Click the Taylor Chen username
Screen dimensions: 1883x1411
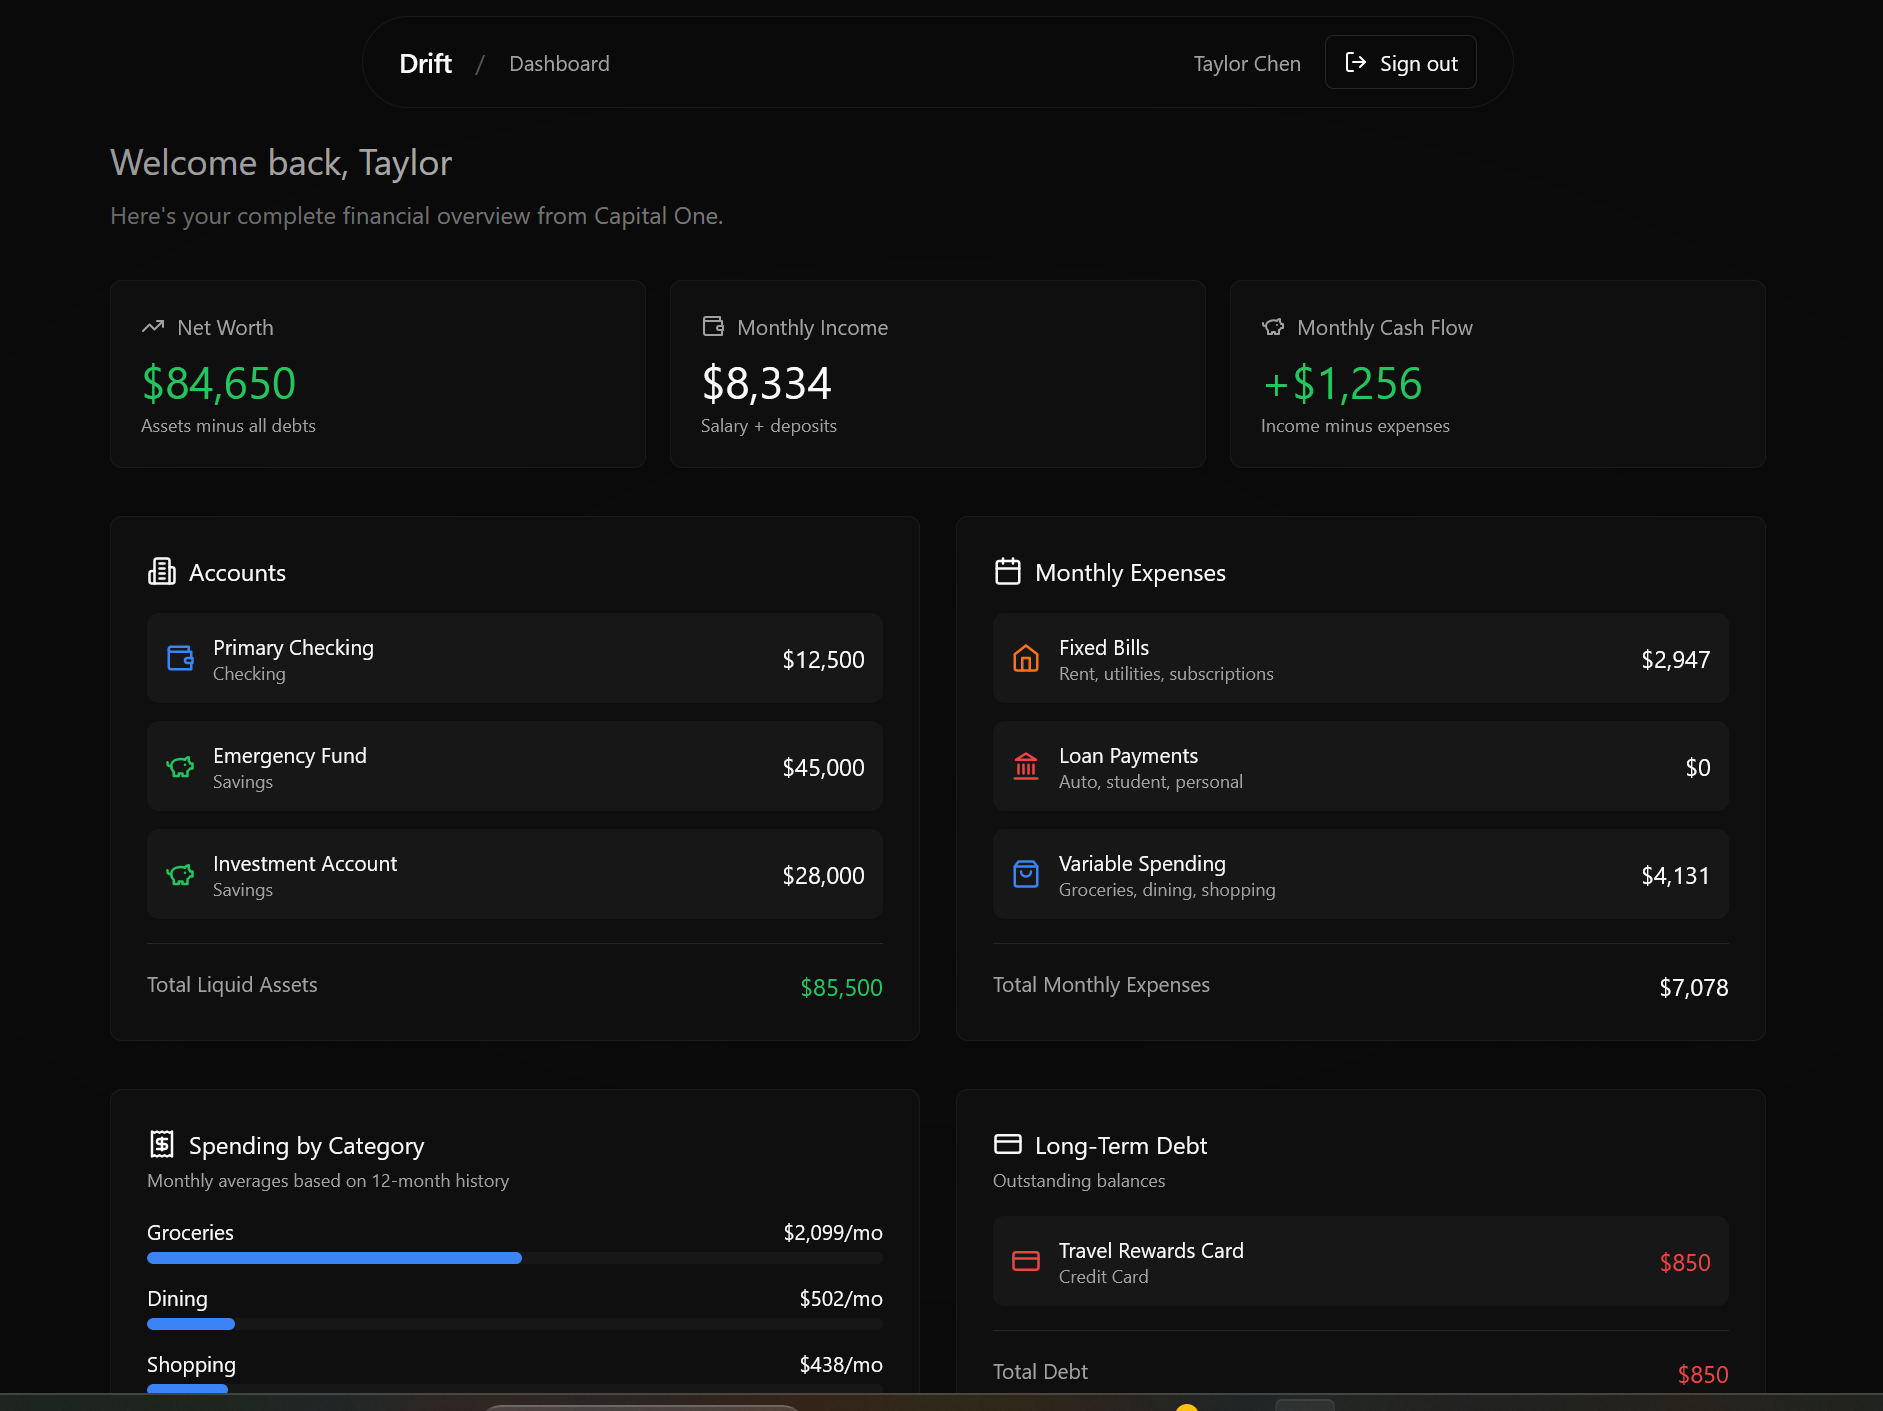click(1246, 64)
